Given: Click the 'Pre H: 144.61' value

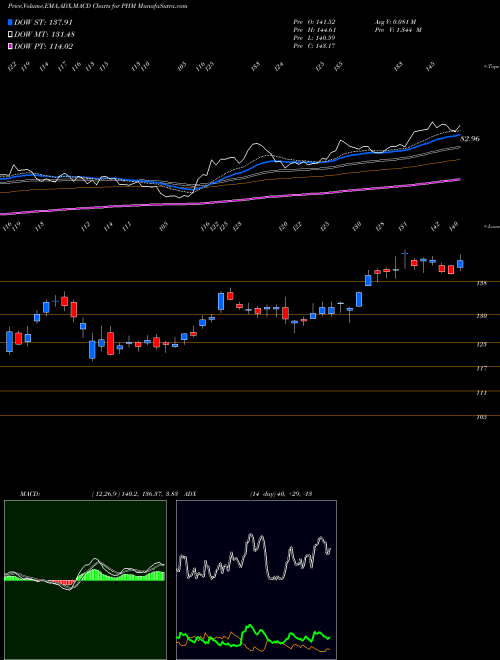Looking at the screenshot, I should click(314, 30).
